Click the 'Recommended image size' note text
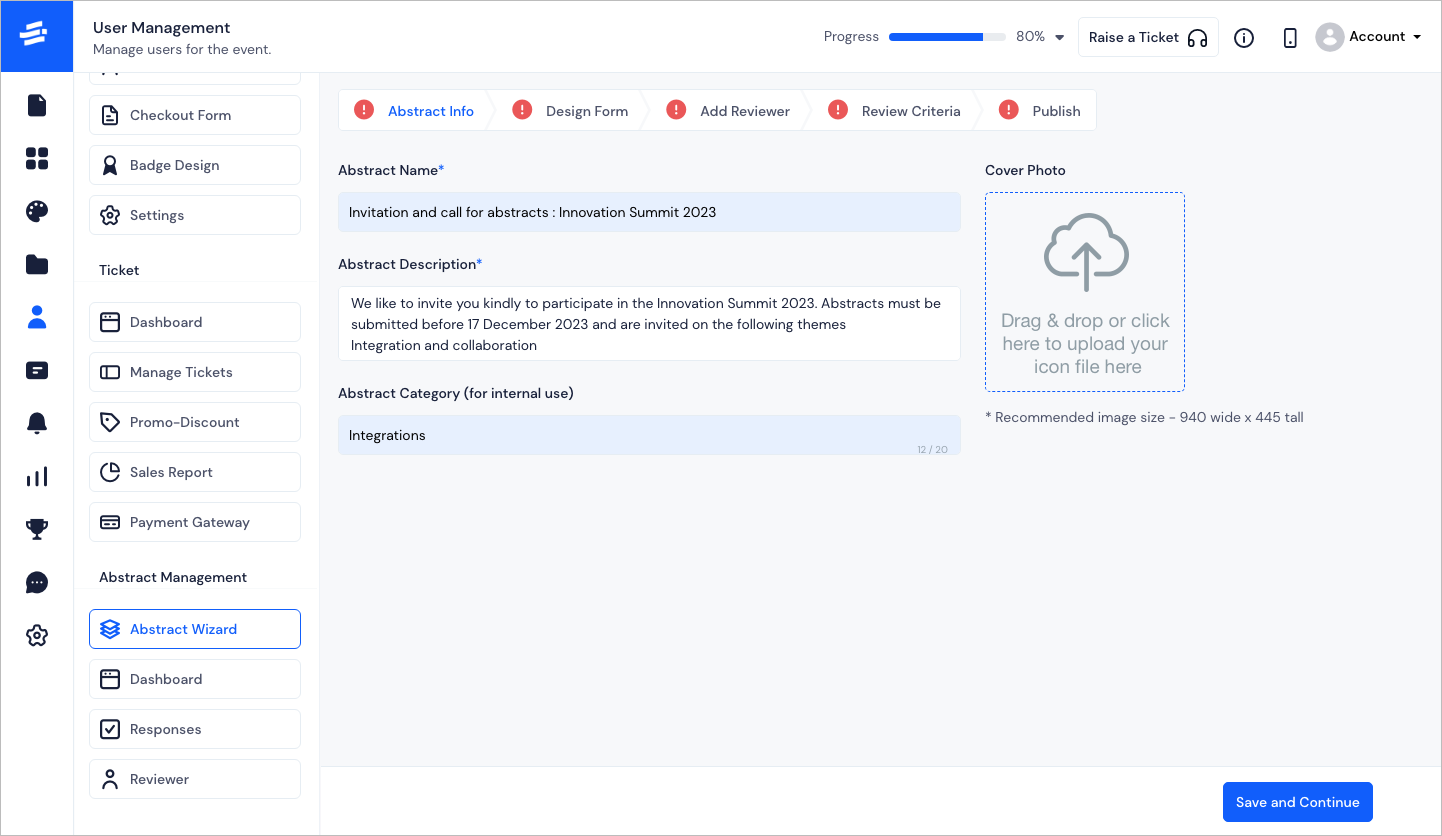Image resolution: width=1442 pixels, height=836 pixels. pos(1144,417)
